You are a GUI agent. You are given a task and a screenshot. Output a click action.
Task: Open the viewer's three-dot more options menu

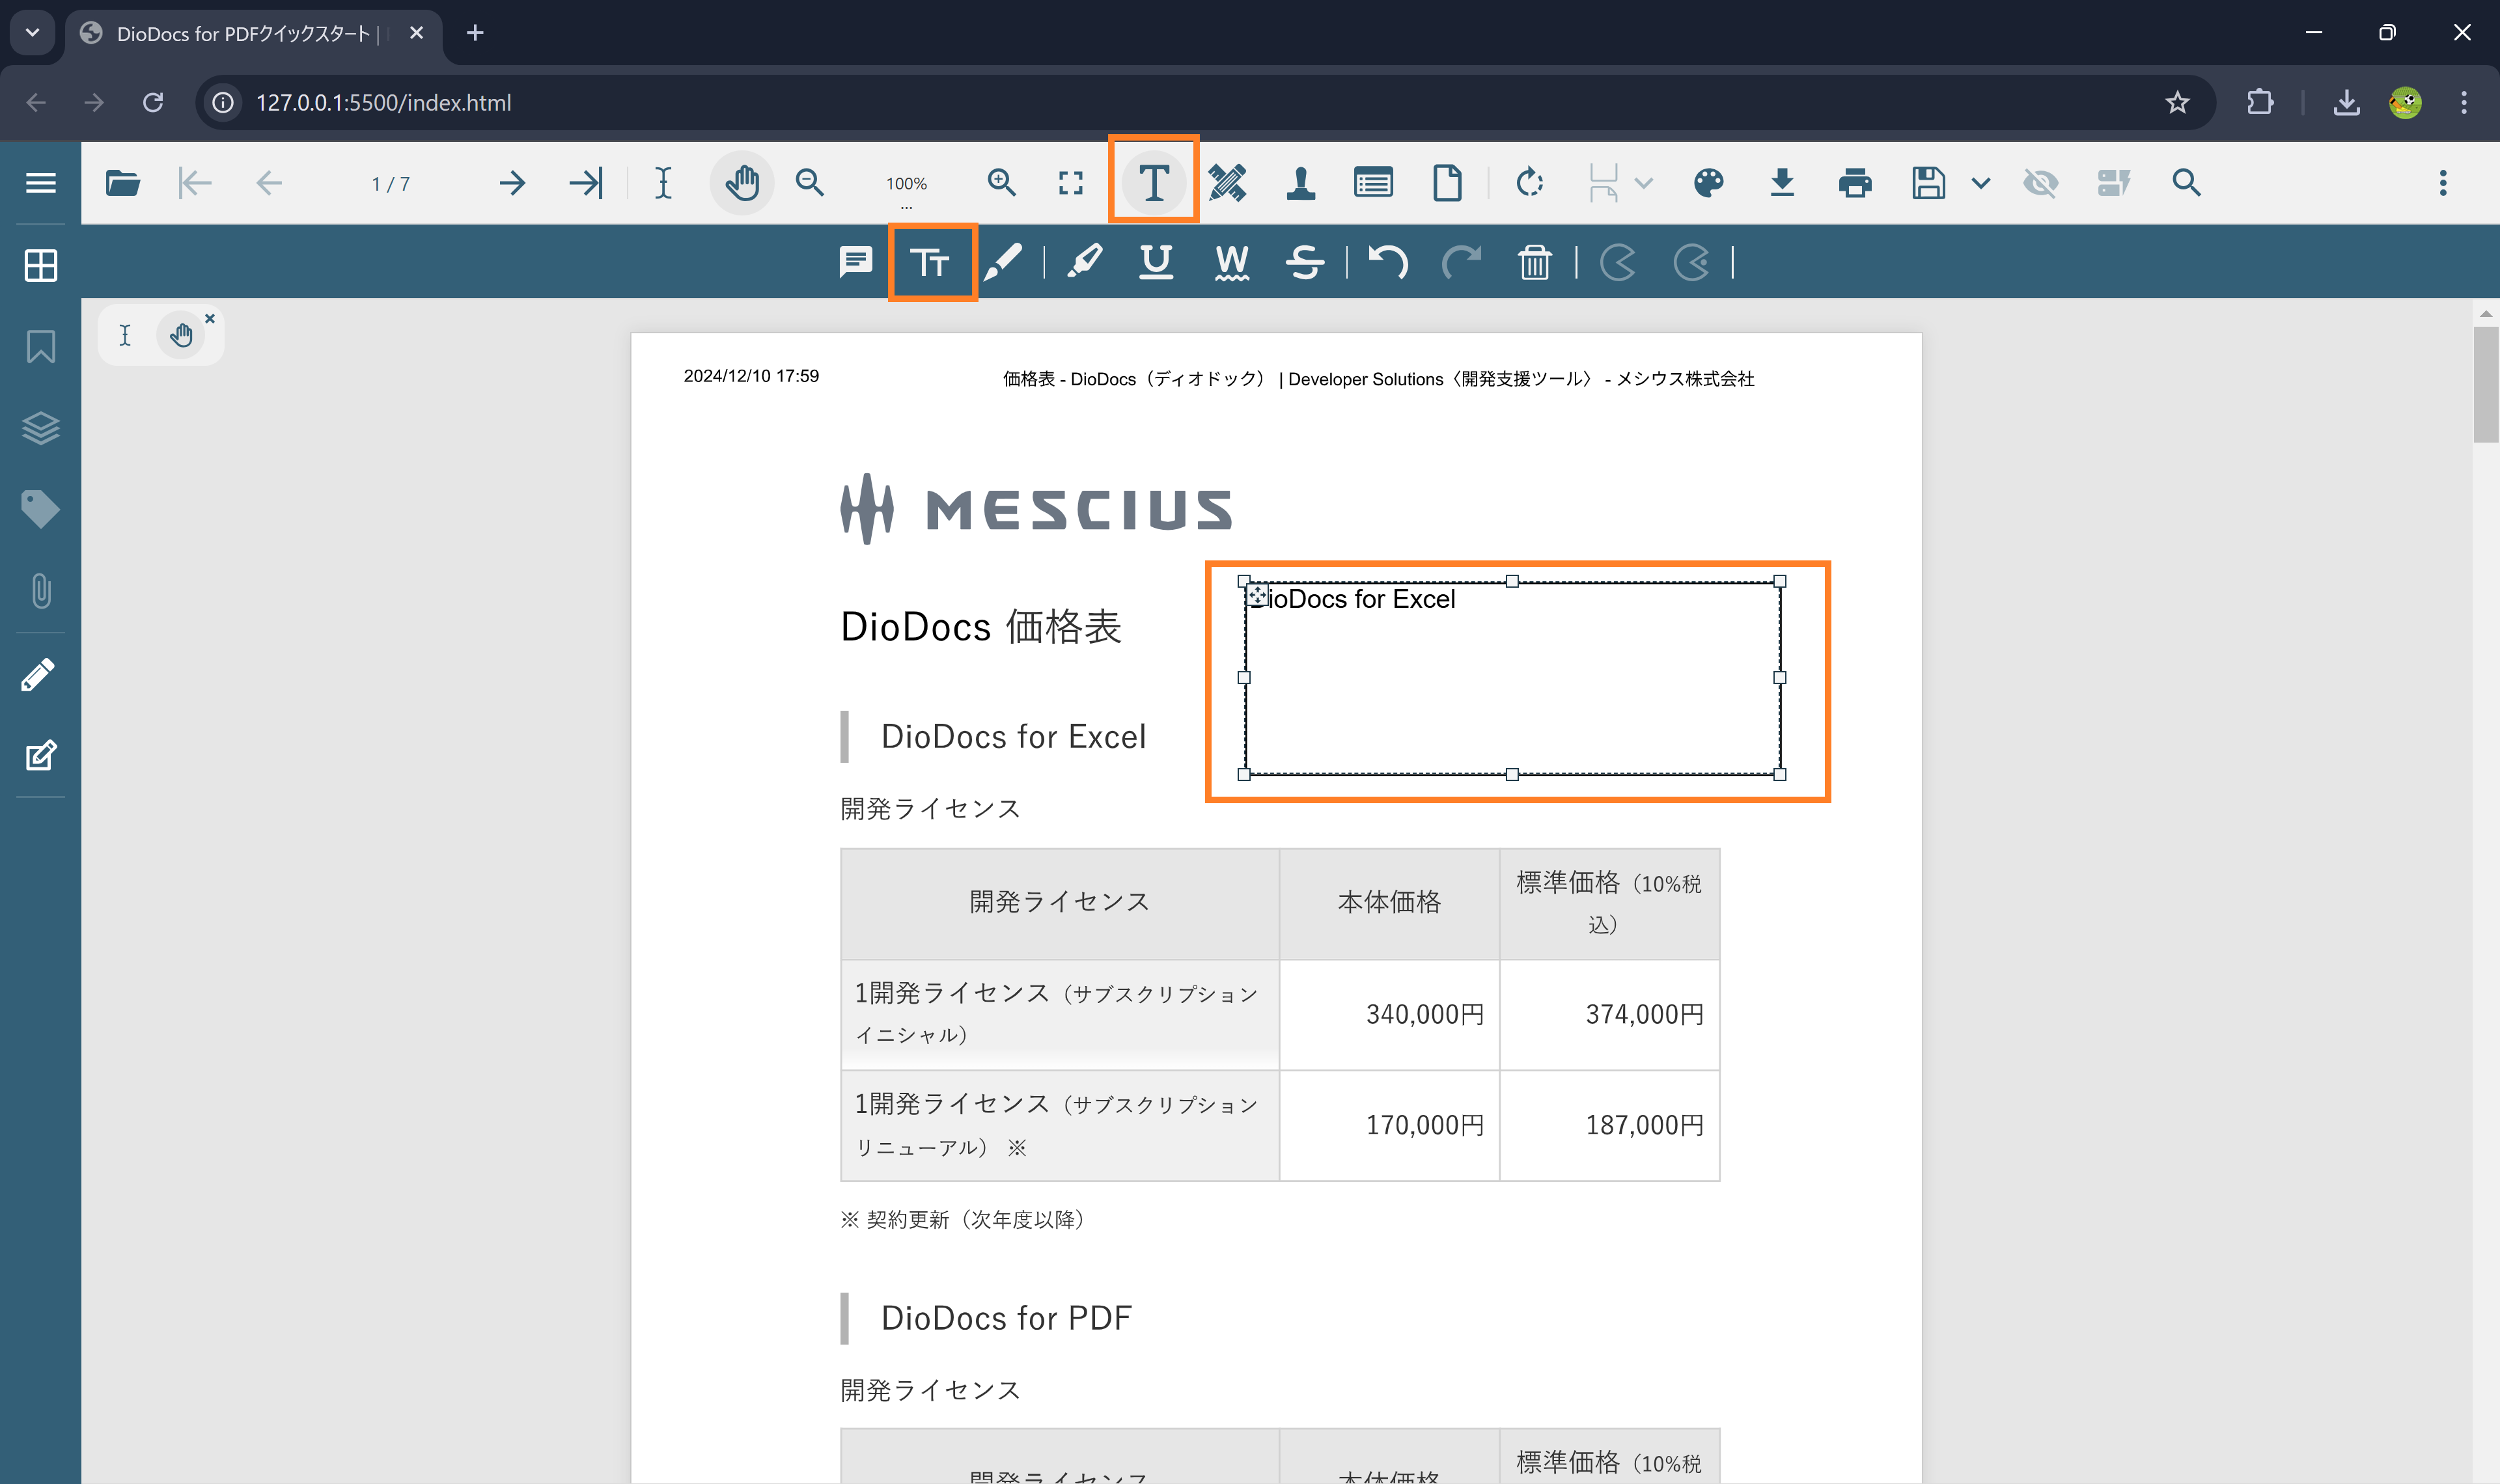tap(2442, 183)
